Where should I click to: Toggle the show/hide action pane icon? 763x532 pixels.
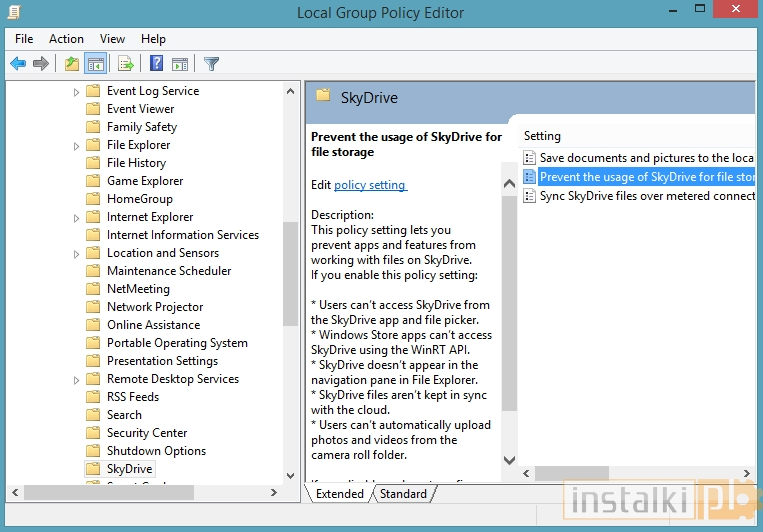[x=180, y=64]
